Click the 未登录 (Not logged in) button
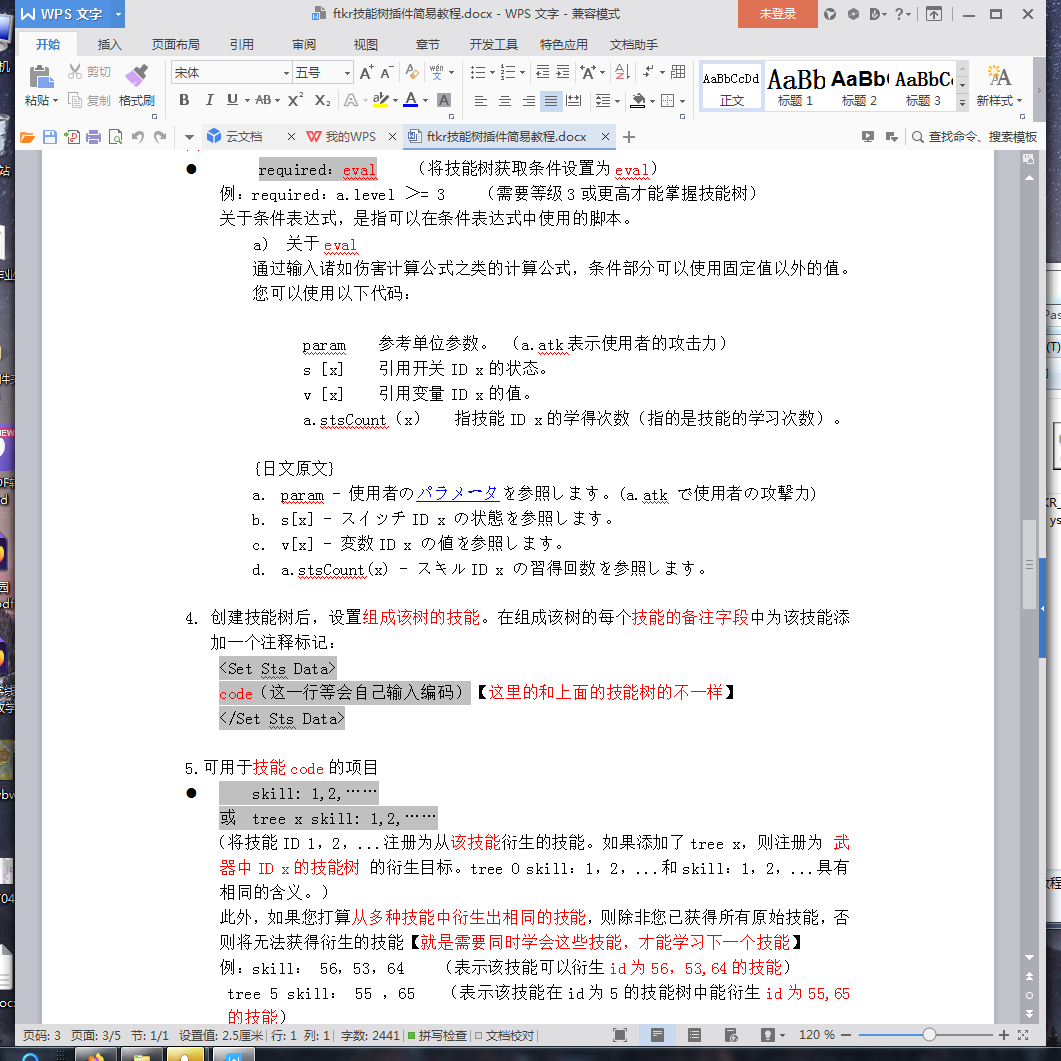Image resolution: width=1061 pixels, height=1061 pixels. click(777, 14)
